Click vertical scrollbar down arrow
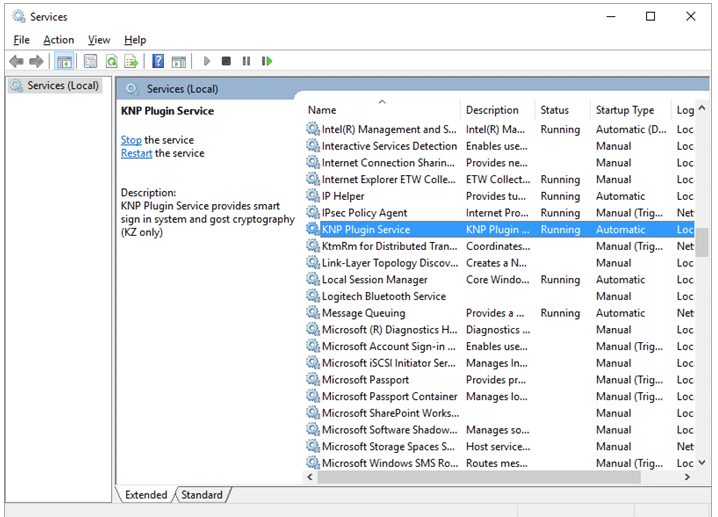The image size is (718, 517). 702,463
